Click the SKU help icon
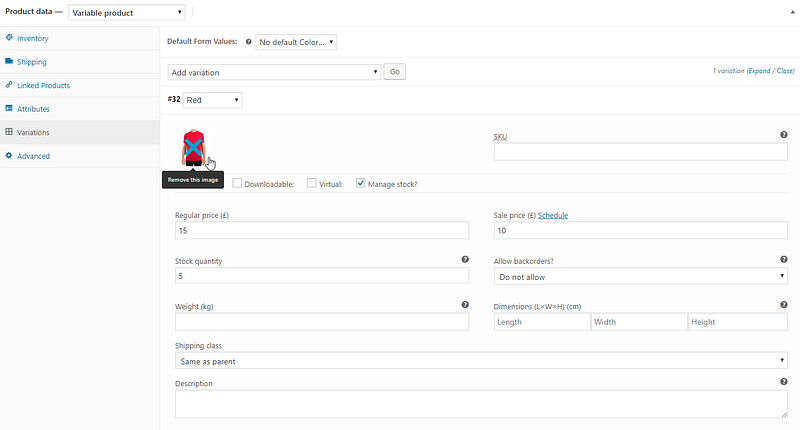This screenshot has width=800, height=430. coord(784,135)
